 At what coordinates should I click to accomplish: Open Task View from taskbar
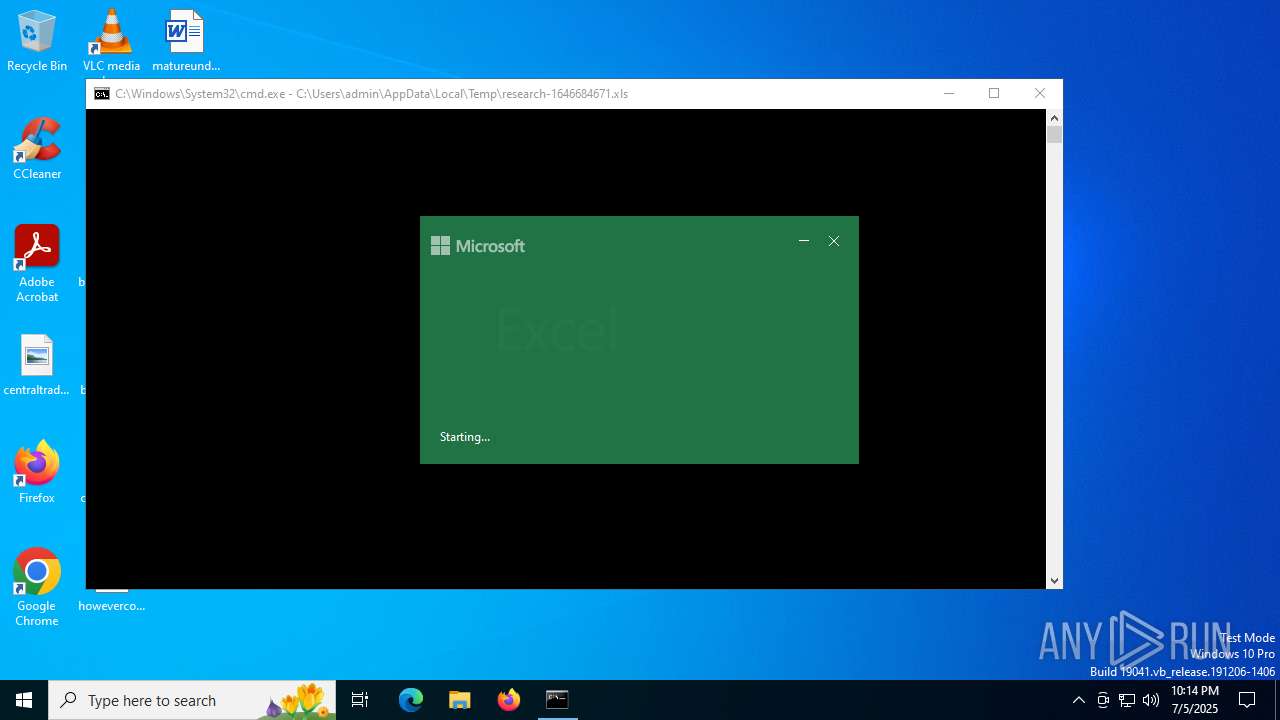point(360,700)
